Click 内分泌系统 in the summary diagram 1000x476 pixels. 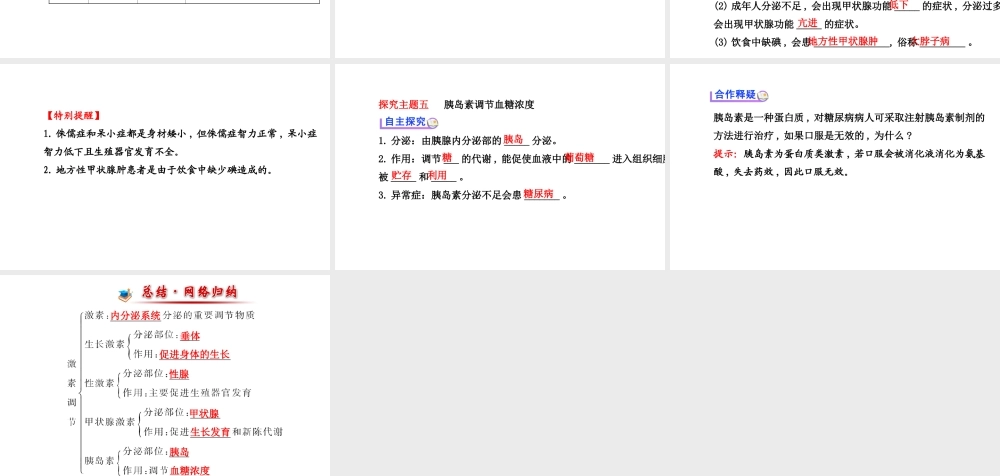pyautogui.click(x=135, y=315)
